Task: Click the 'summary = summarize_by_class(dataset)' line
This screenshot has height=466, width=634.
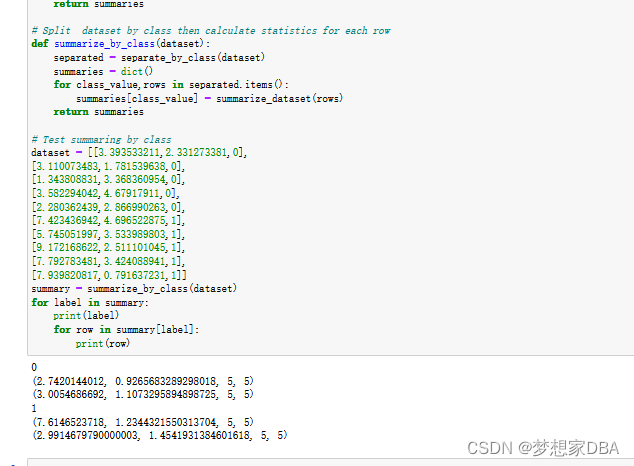Action: (x=134, y=289)
